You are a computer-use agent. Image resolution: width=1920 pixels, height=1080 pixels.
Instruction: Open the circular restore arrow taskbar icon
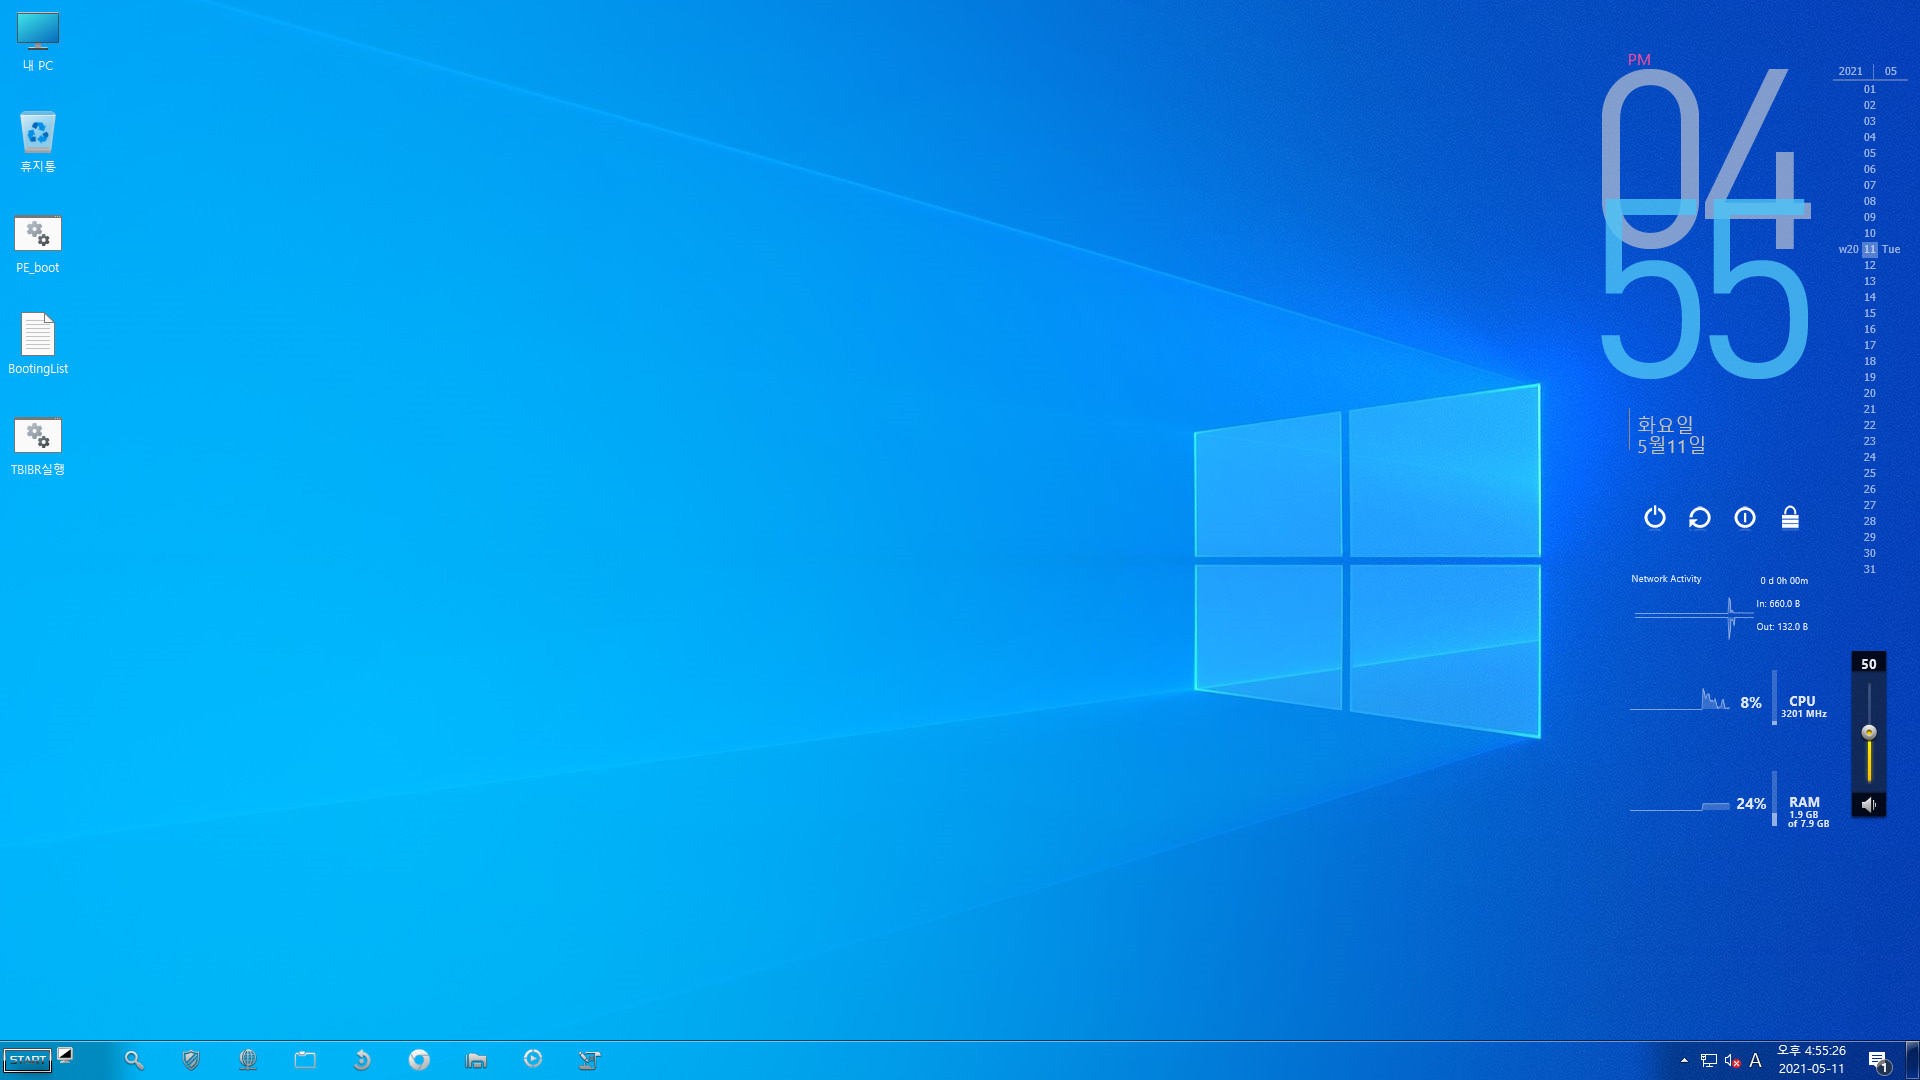click(362, 1060)
